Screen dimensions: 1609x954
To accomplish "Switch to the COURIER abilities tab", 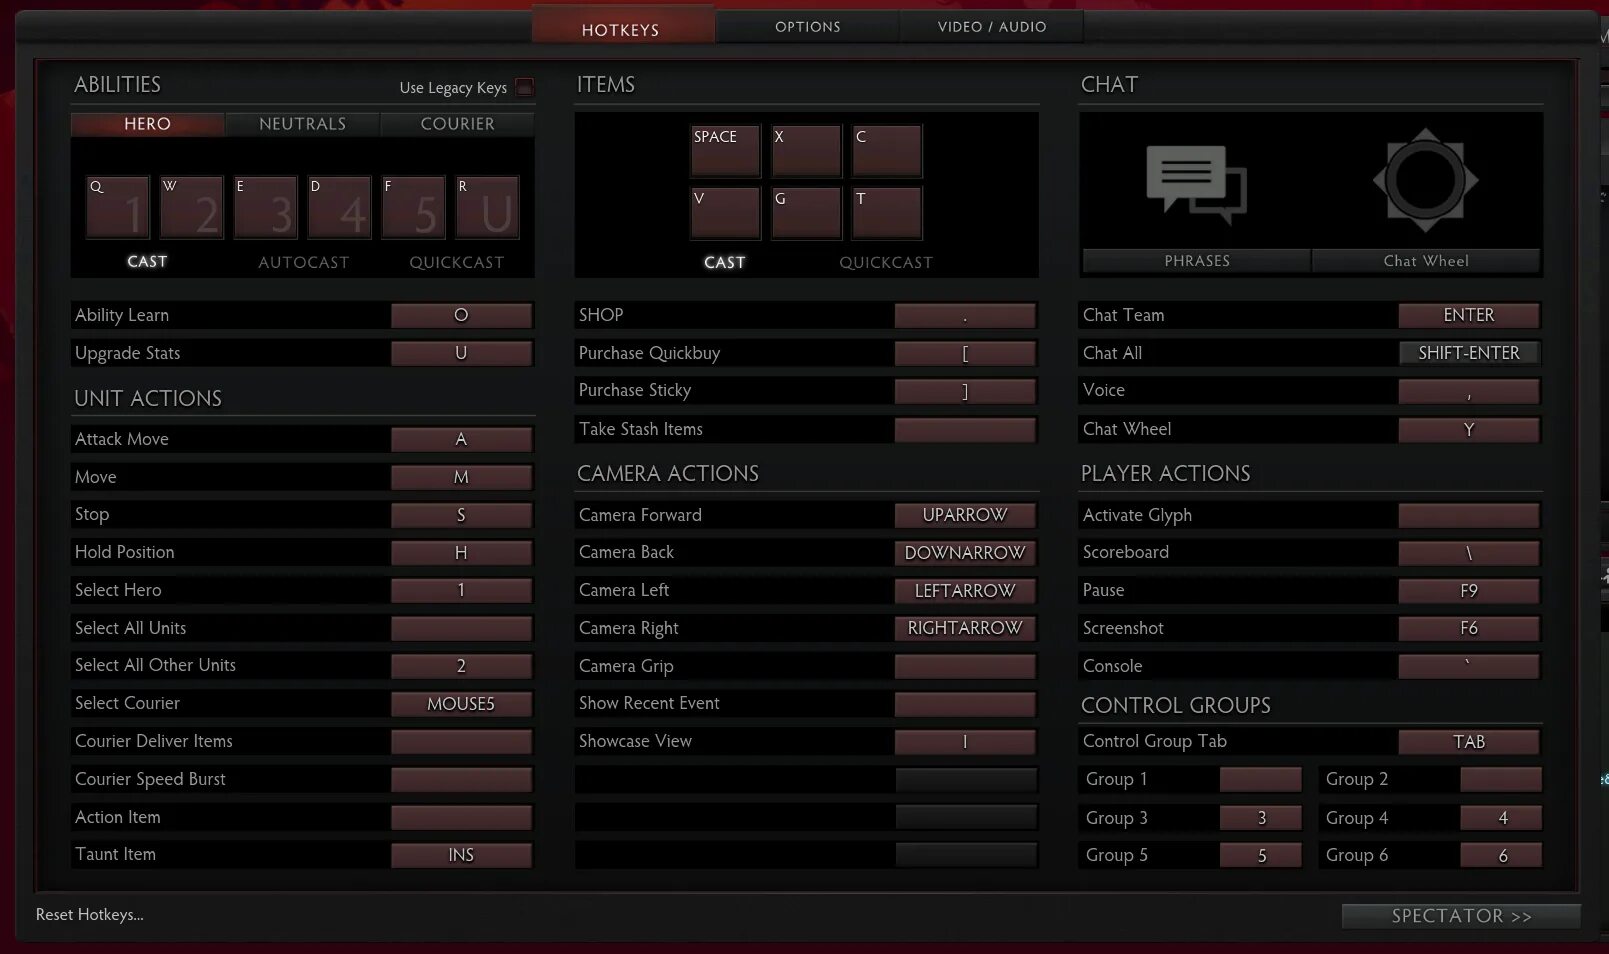I will pos(458,124).
